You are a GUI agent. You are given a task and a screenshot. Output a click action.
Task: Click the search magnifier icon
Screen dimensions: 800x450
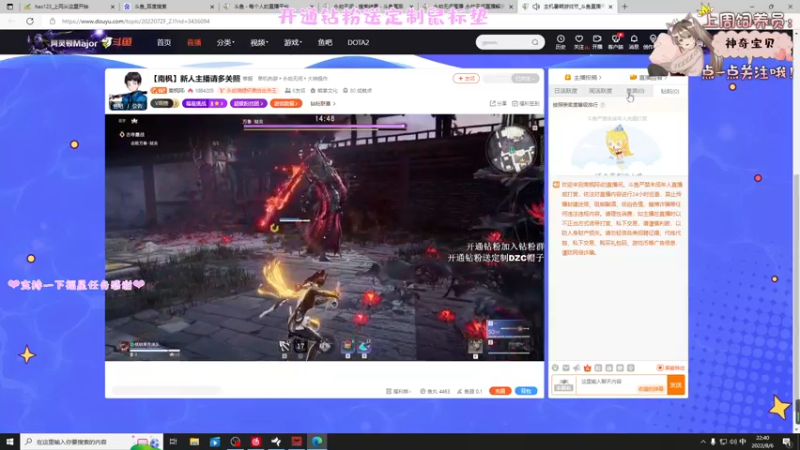pyautogui.click(x=535, y=42)
